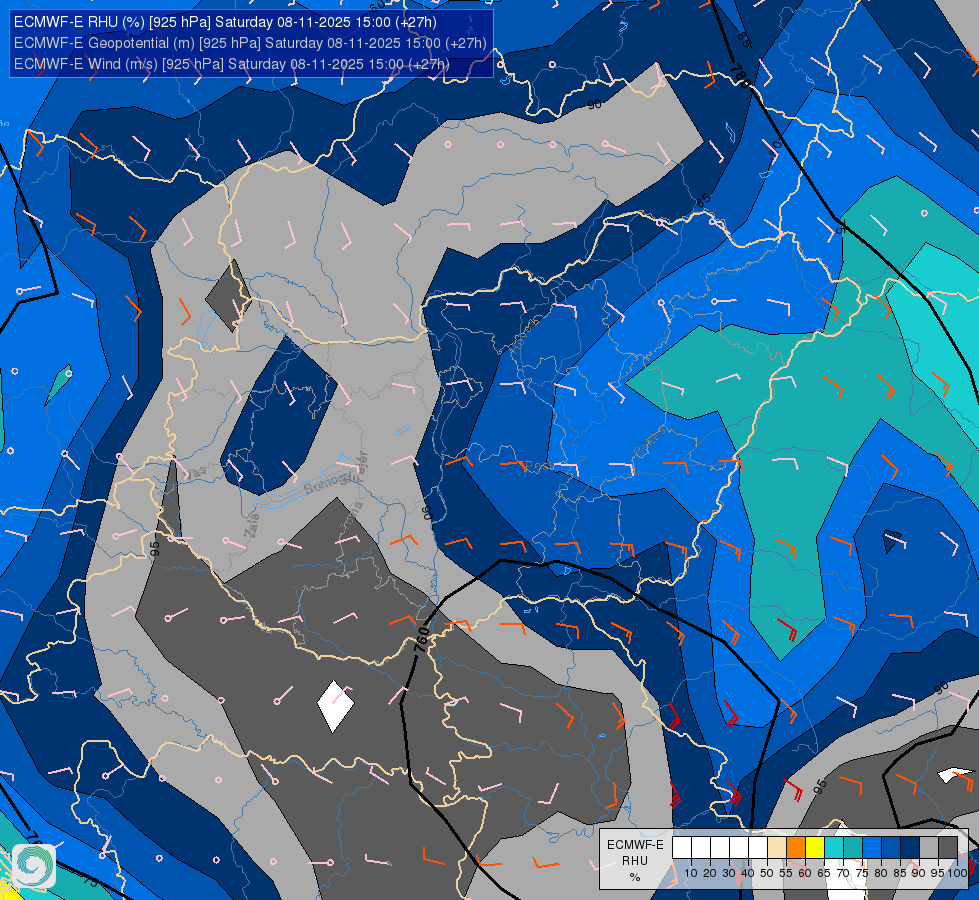Click the legend value 70

coord(843,873)
